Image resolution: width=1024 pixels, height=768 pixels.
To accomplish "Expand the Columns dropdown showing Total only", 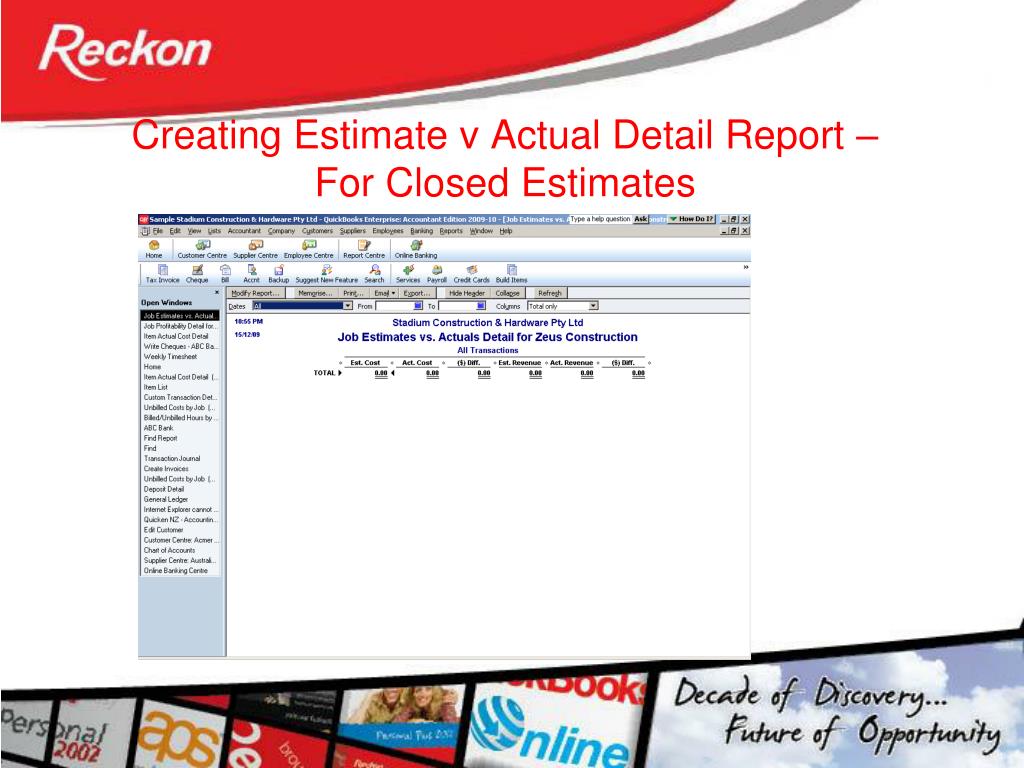I will click(593, 306).
